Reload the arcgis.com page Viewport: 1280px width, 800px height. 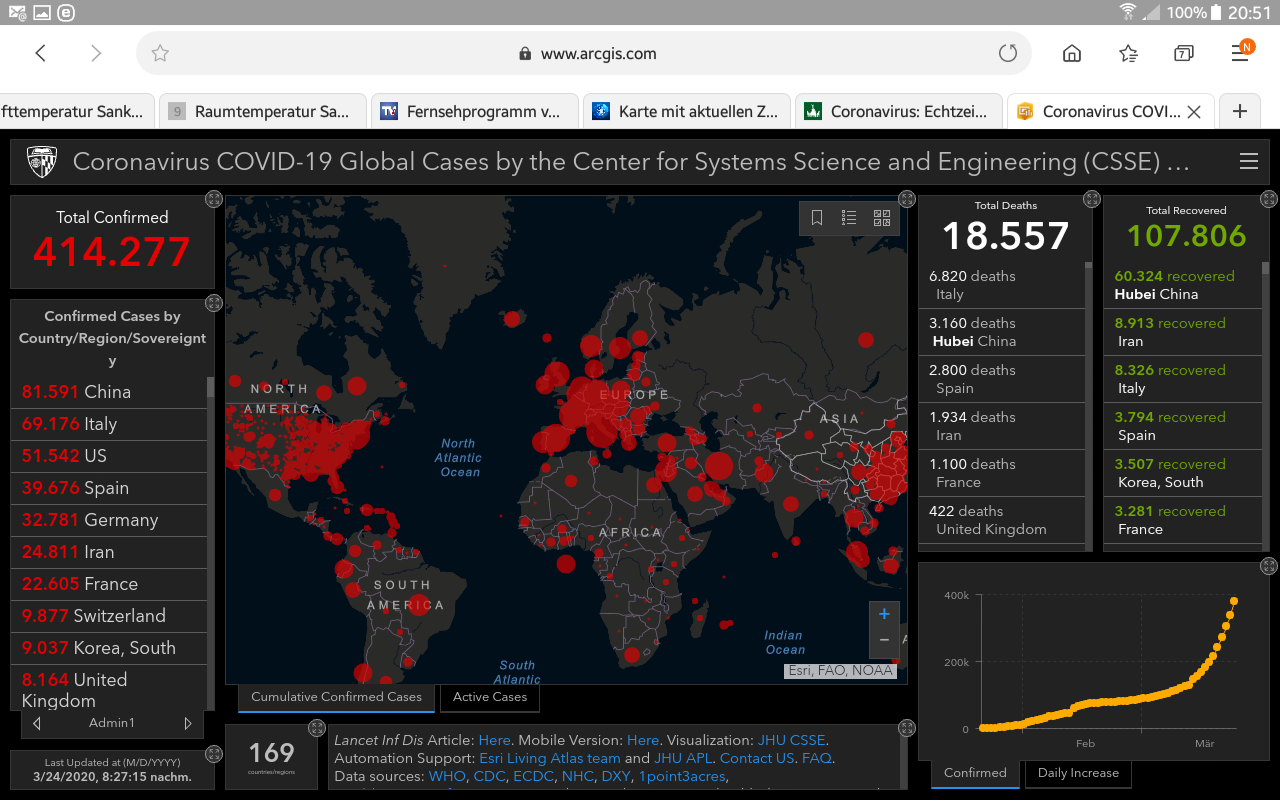coord(1008,54)
